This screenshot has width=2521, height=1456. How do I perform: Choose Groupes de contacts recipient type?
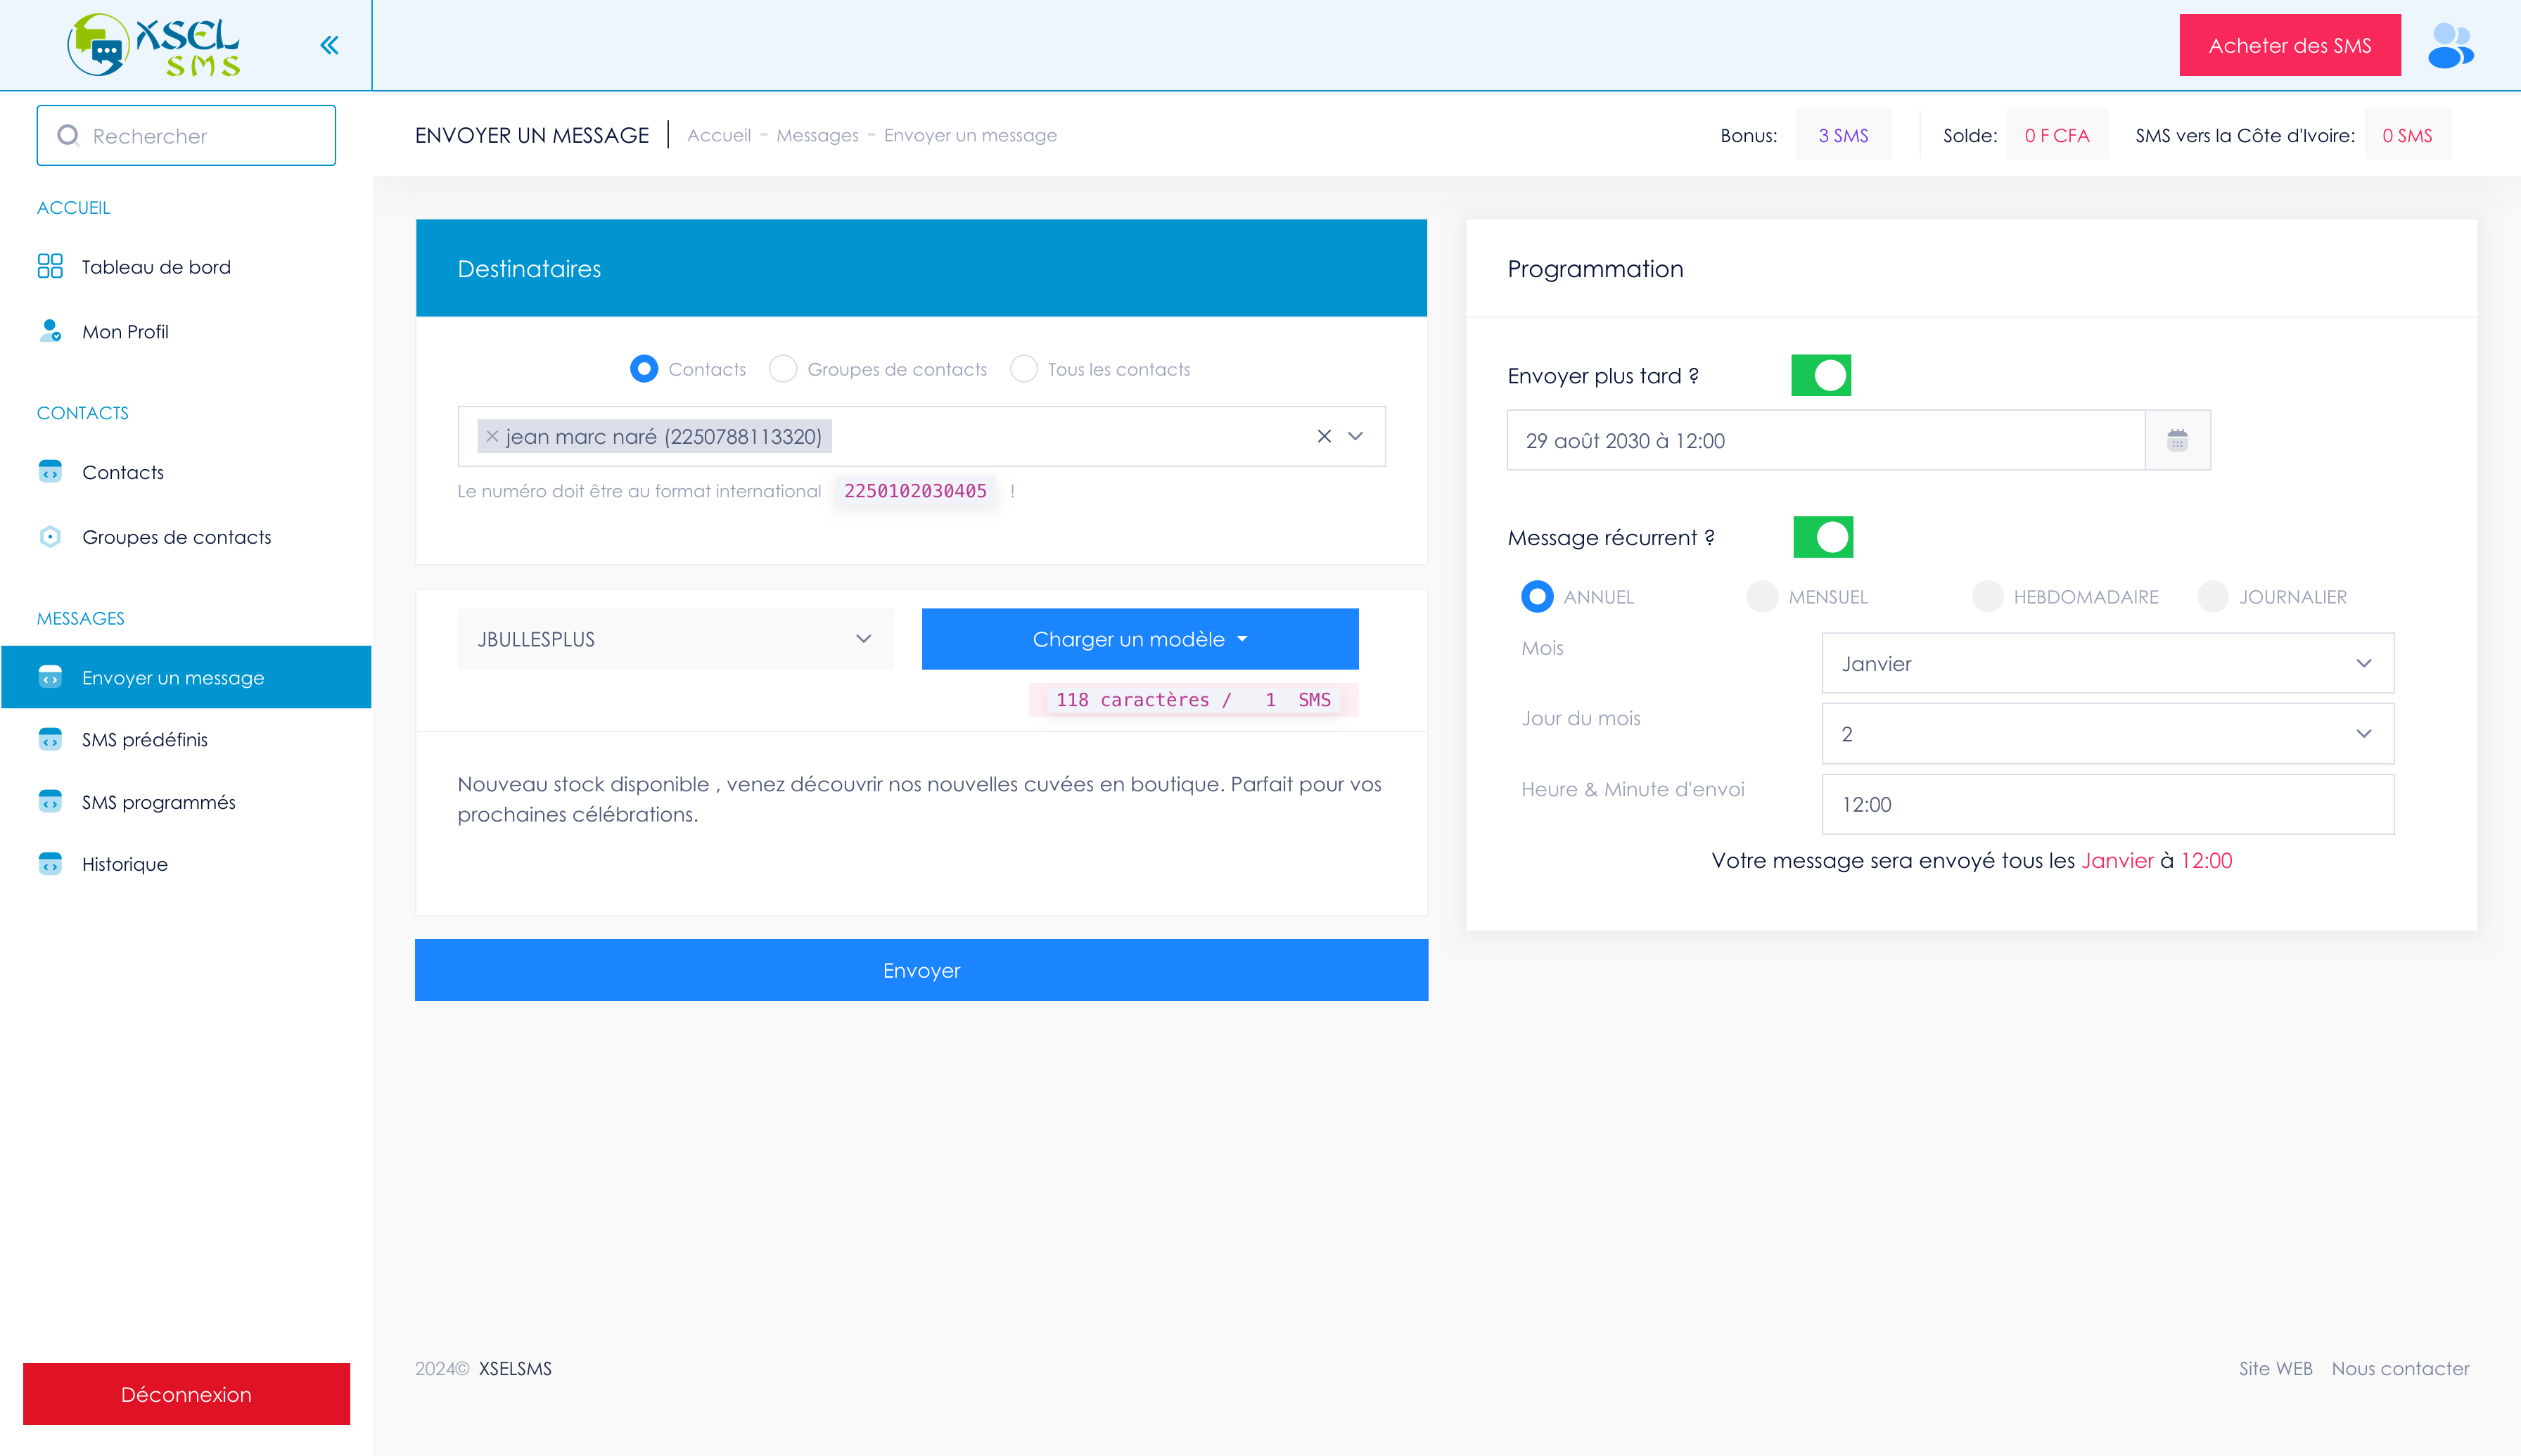click(x=783, y=369)
